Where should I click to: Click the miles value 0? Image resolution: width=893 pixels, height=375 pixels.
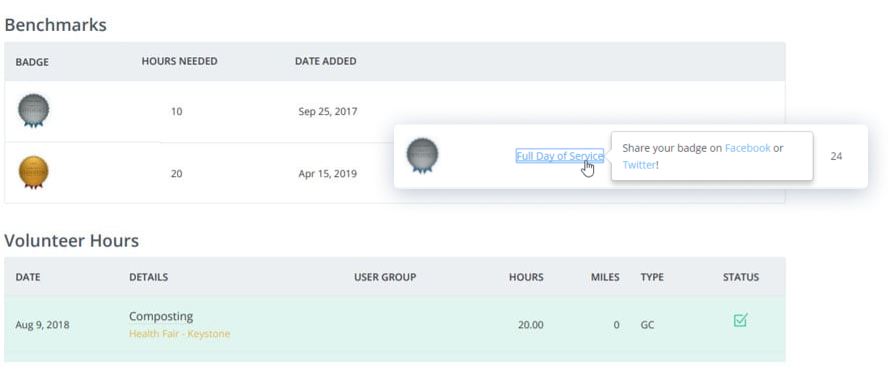[617, 325]
